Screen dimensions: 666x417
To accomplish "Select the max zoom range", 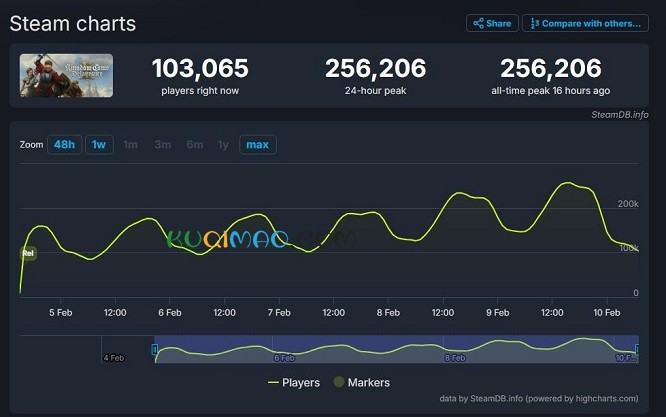I will [258, 145].
